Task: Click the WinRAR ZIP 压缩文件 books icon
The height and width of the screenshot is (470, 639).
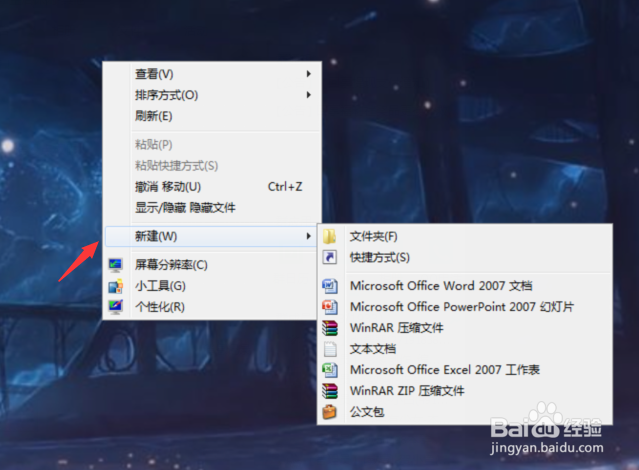Action: [330, 391]
